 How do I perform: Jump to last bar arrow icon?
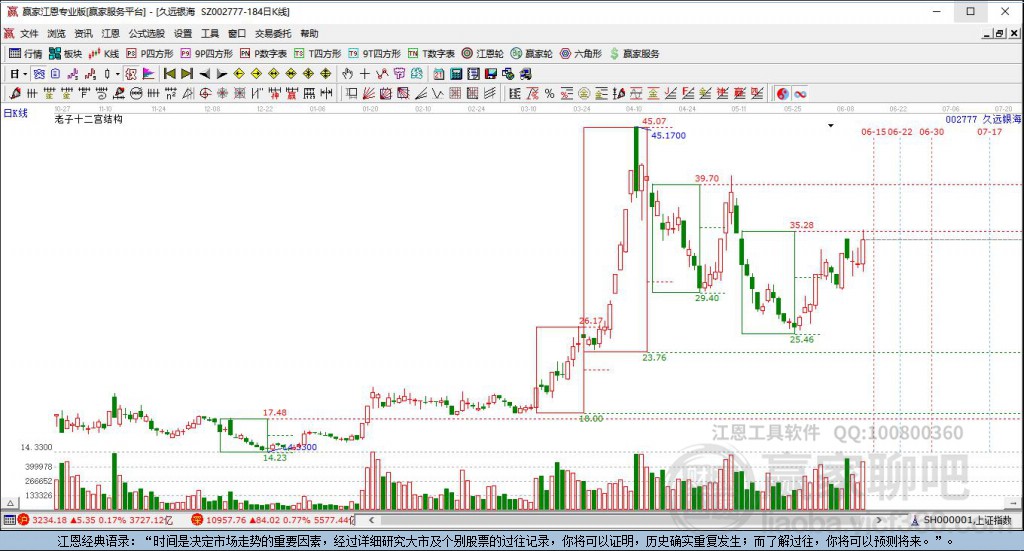tap(187, 74)
